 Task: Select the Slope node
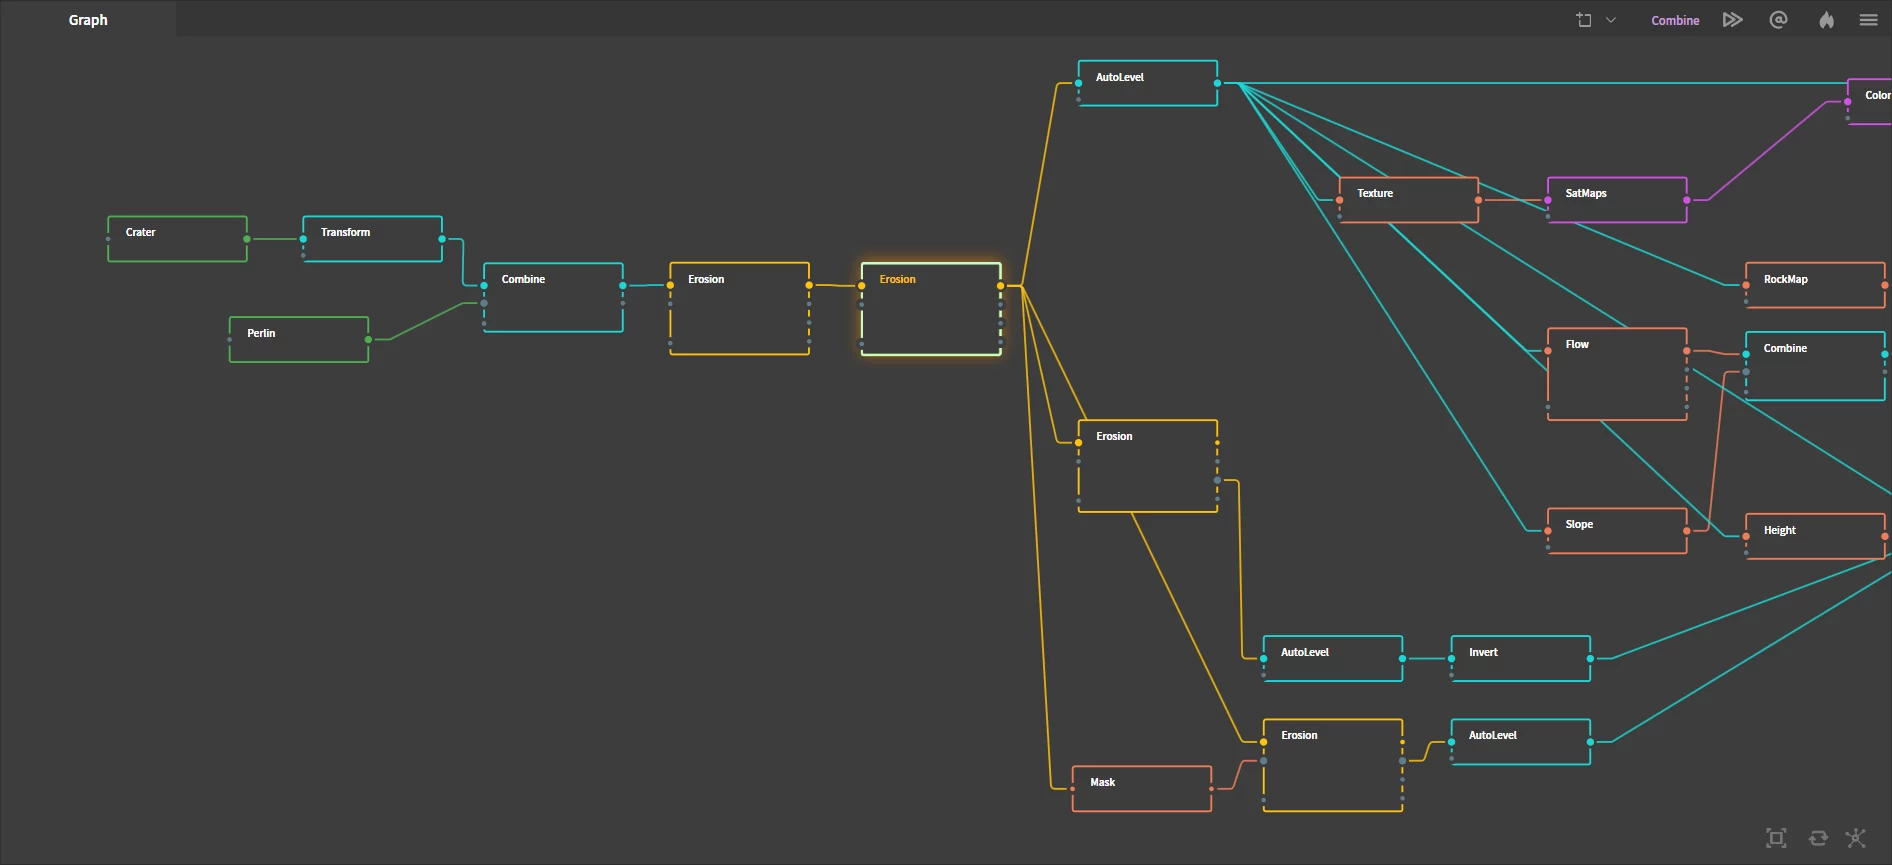1616,531
